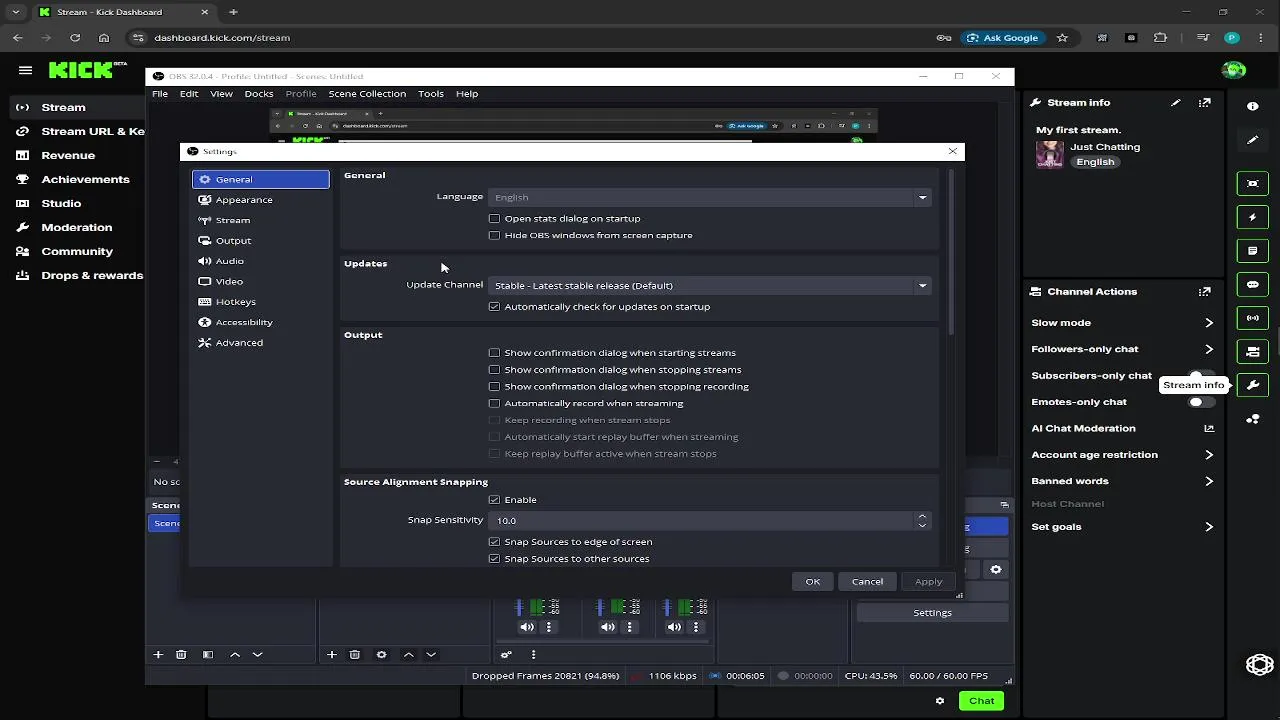Expand Account age restriction options

(1209, 455)
